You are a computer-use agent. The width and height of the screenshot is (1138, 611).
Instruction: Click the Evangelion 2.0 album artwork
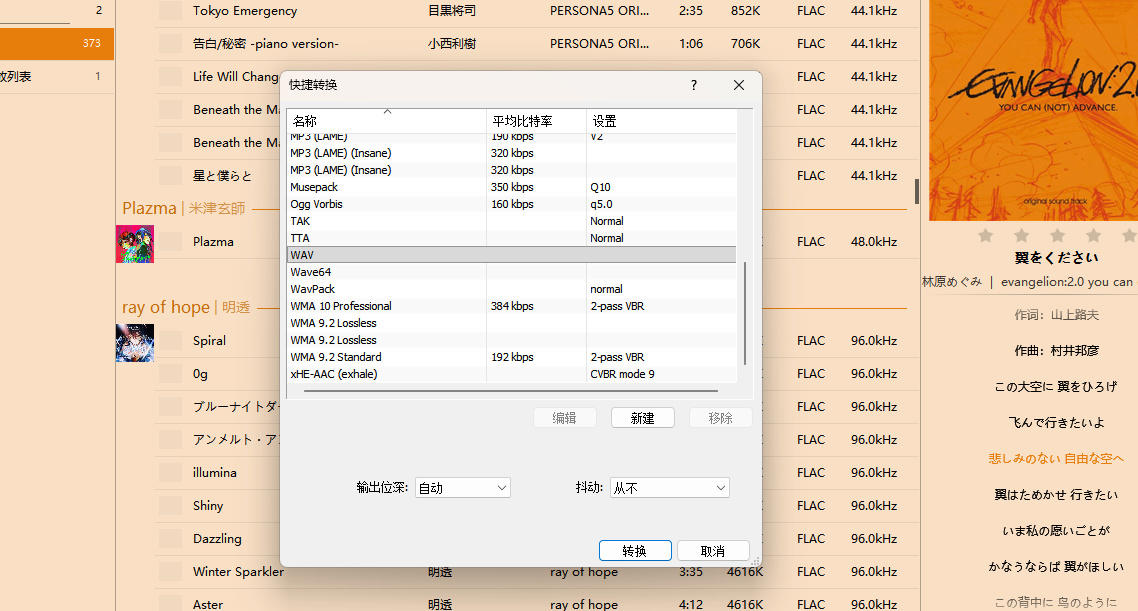point(1033,110)
